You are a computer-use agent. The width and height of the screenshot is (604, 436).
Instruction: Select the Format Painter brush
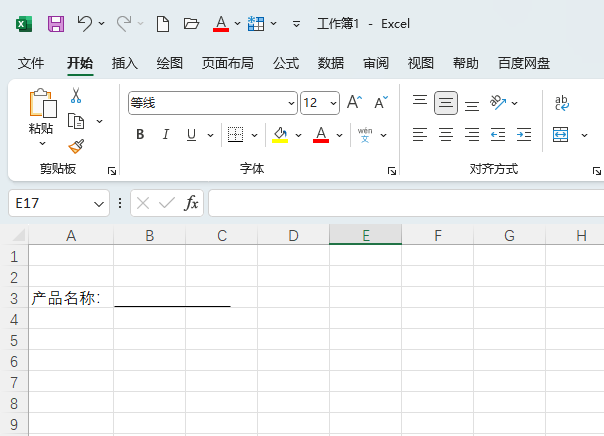(x=76, y=146)
